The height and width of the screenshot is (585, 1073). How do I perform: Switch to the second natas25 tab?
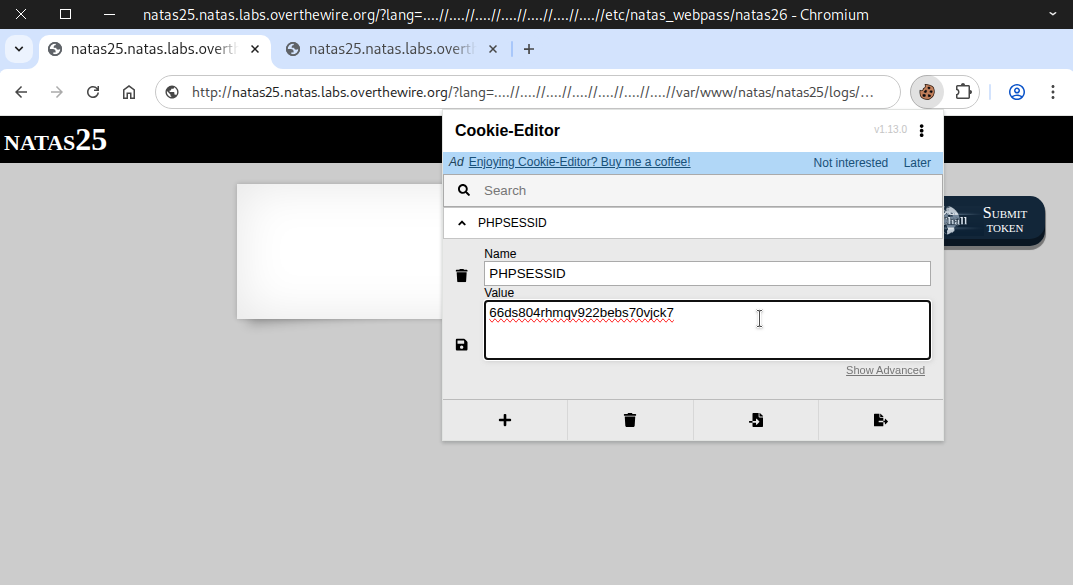(x=389, y=49)
